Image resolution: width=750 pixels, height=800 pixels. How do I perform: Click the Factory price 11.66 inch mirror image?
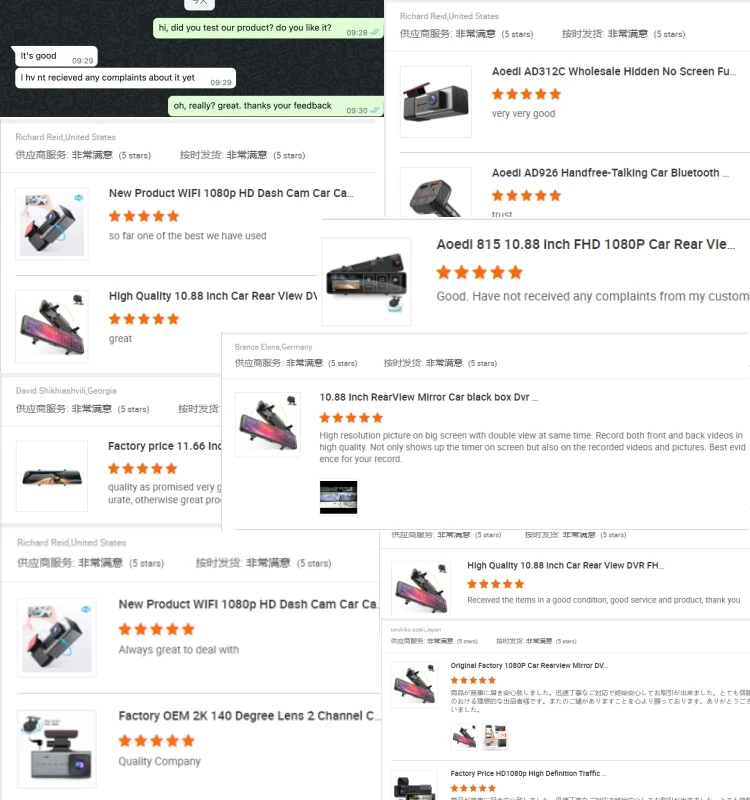point(52,476)
